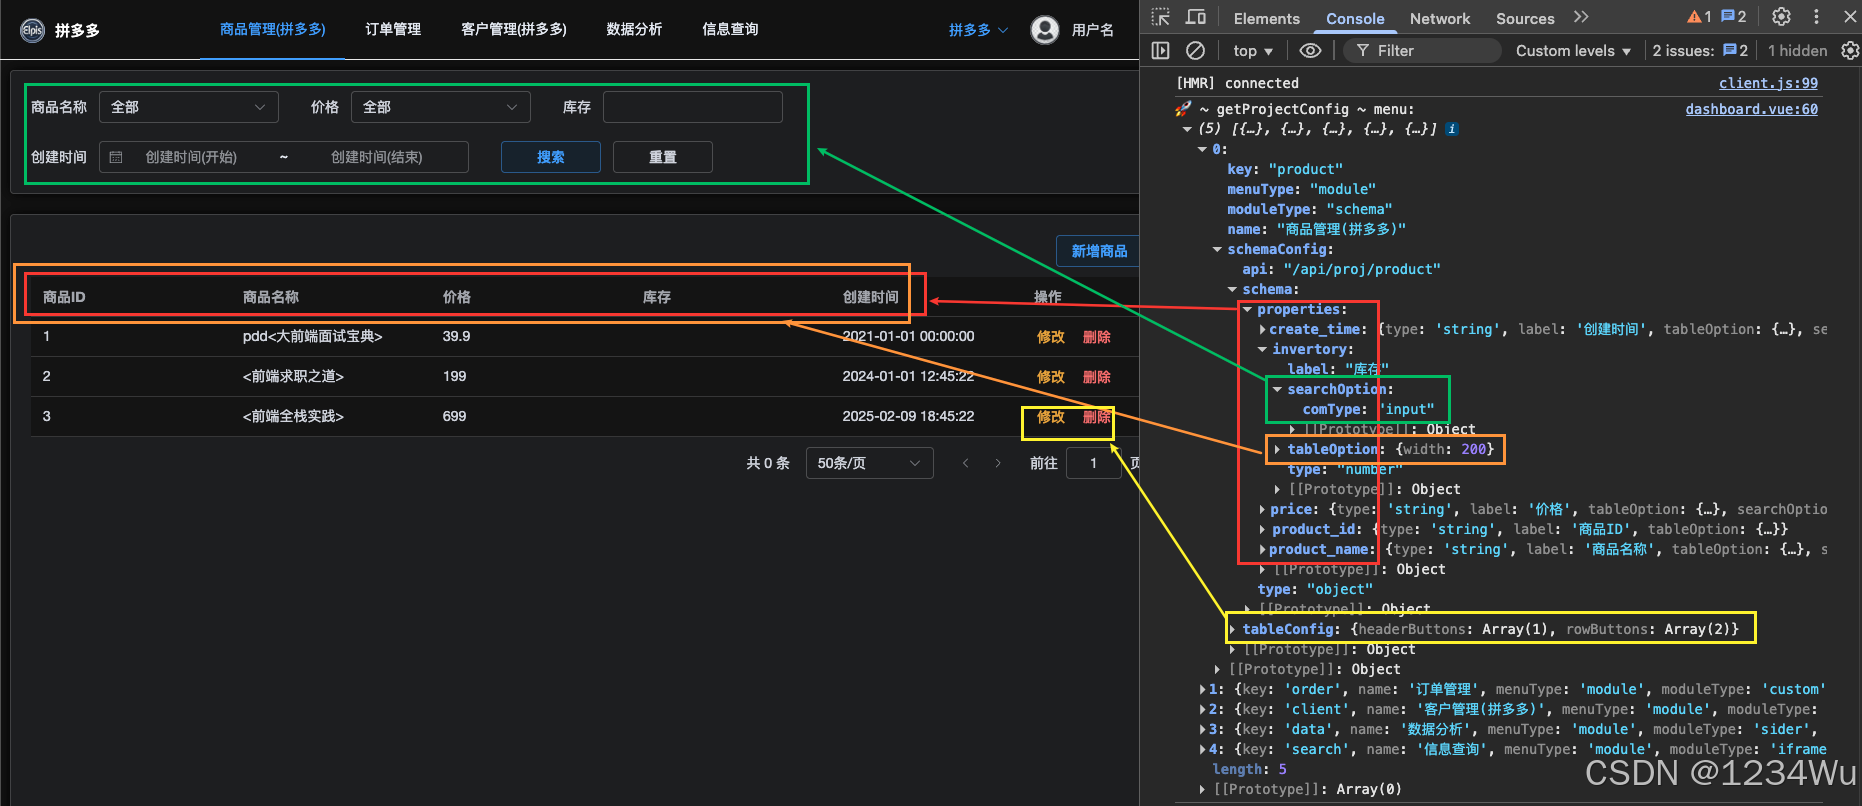
Task: Collapse the properties tree node
Action: click(1248, 309)
